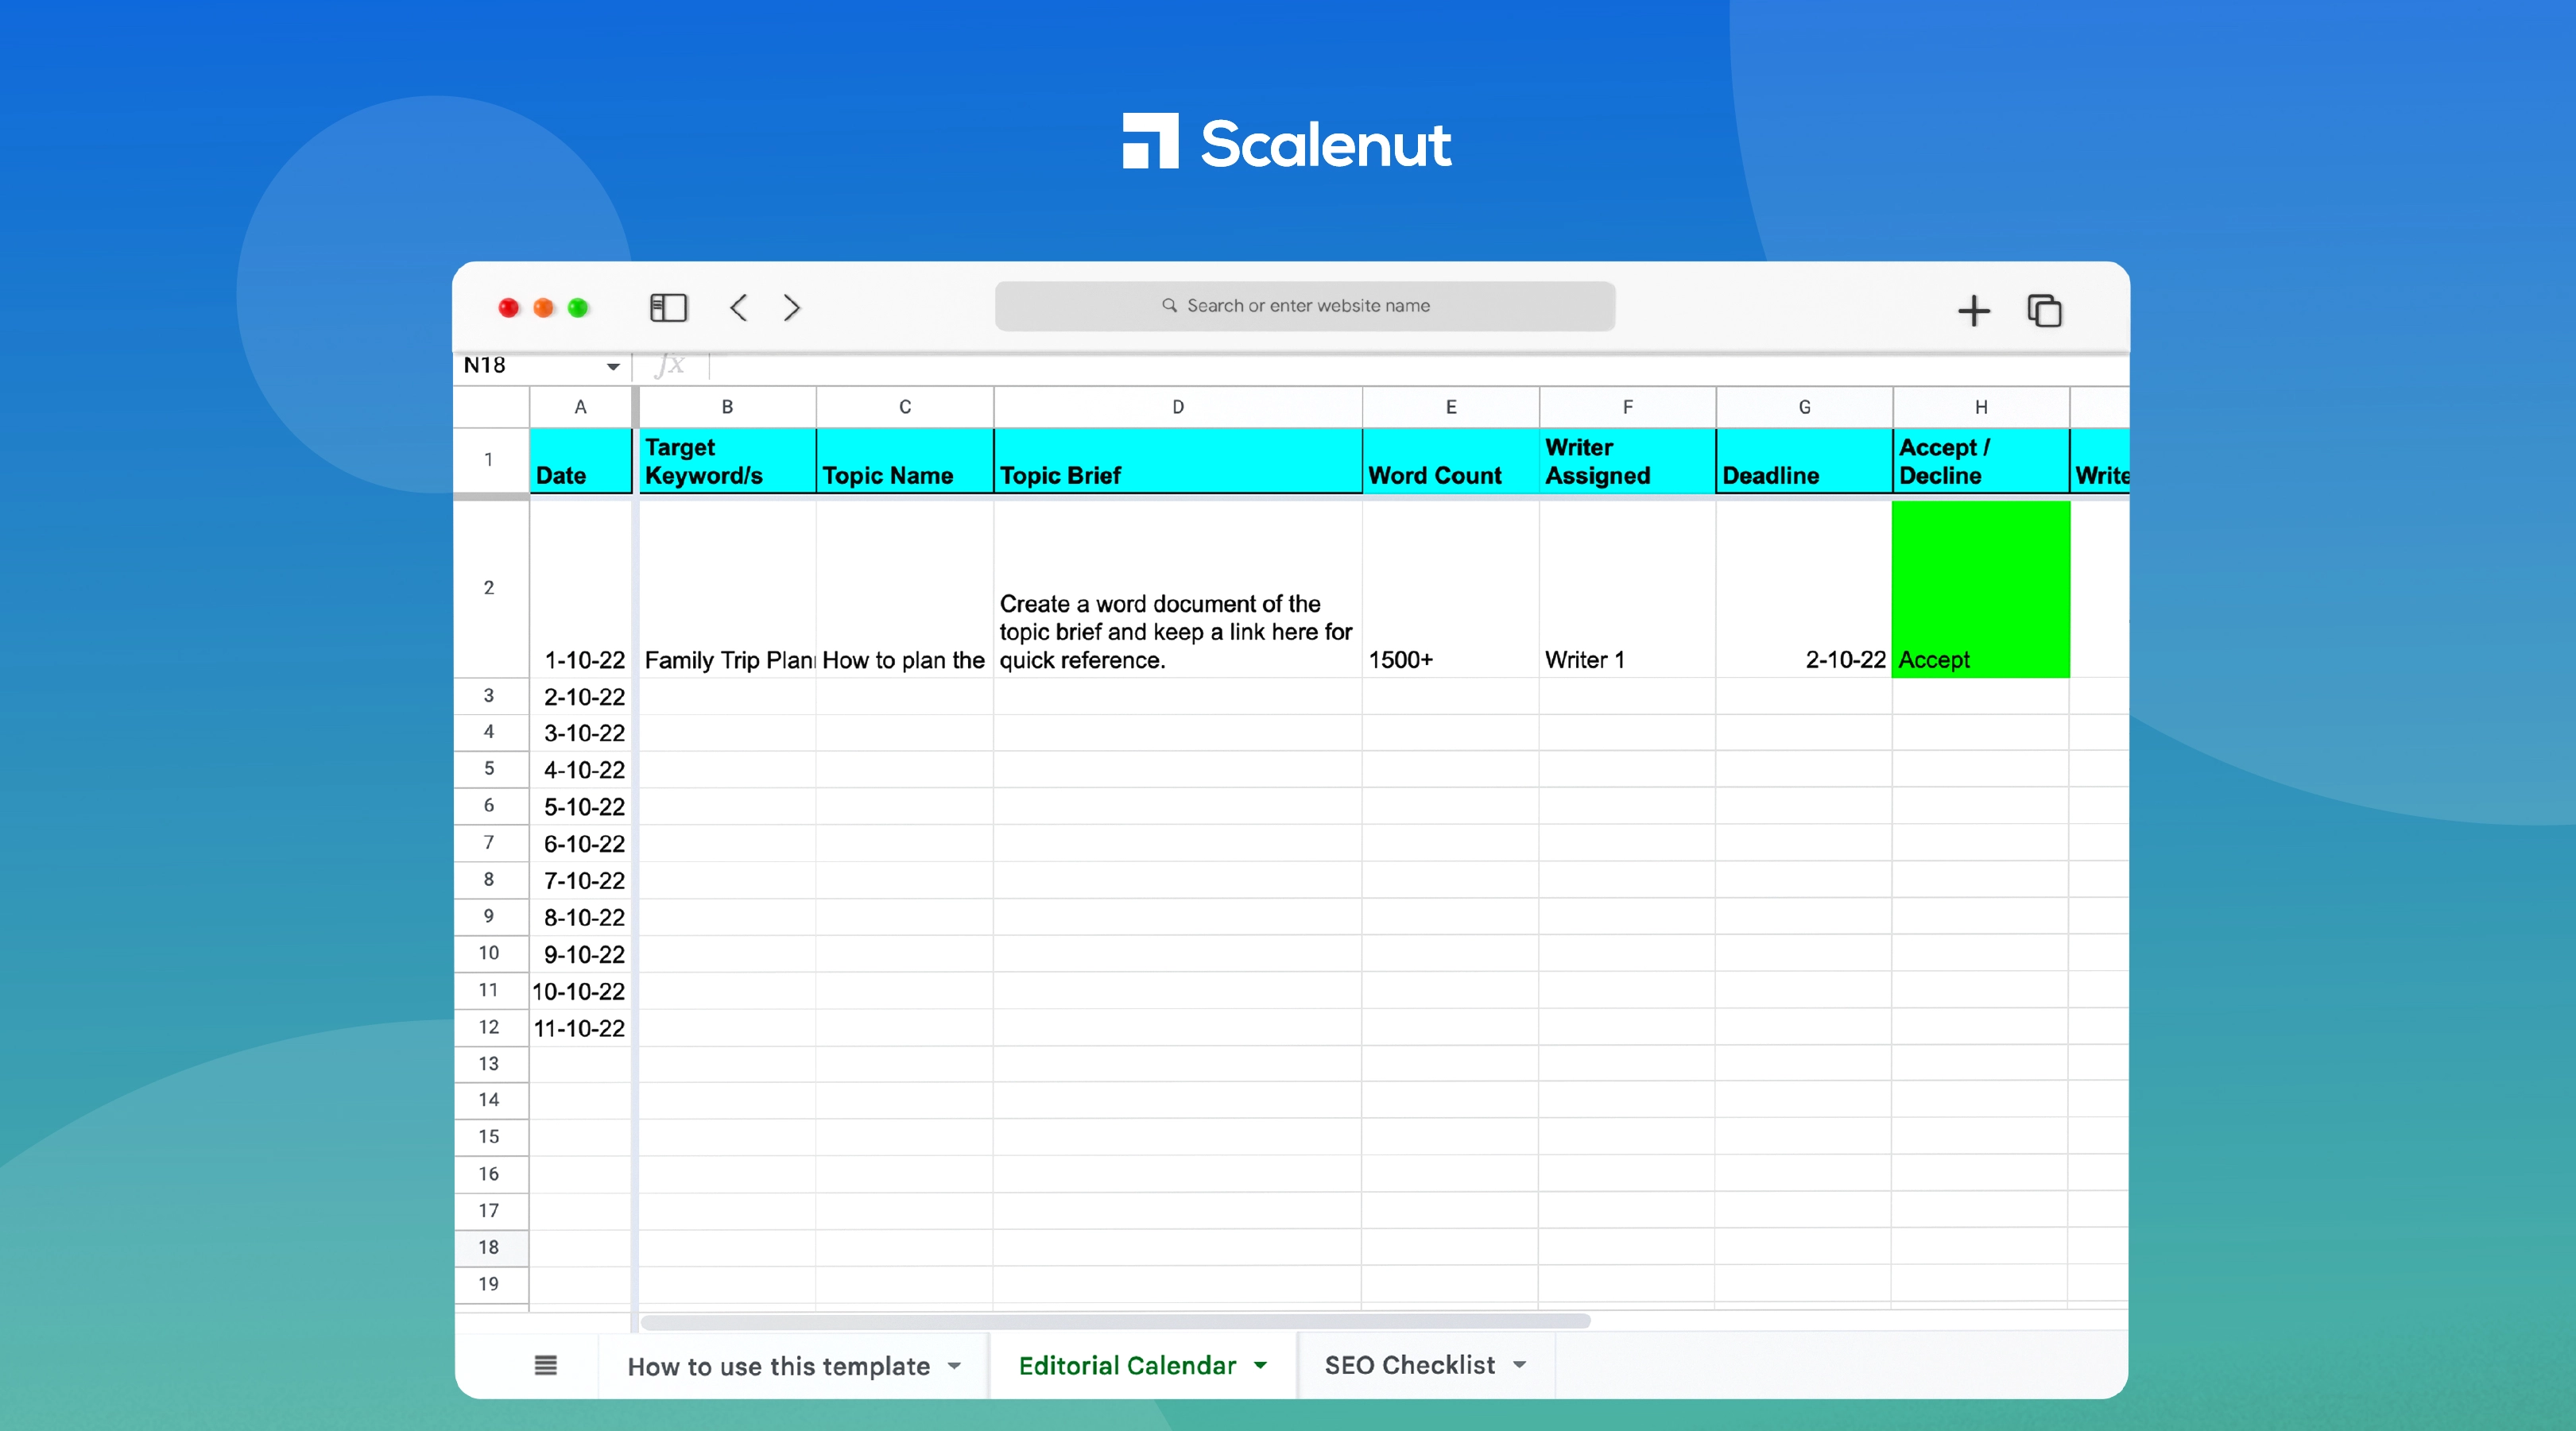Click the forward navigation arrow
2576x1431 pixels.
pos(791,308)
